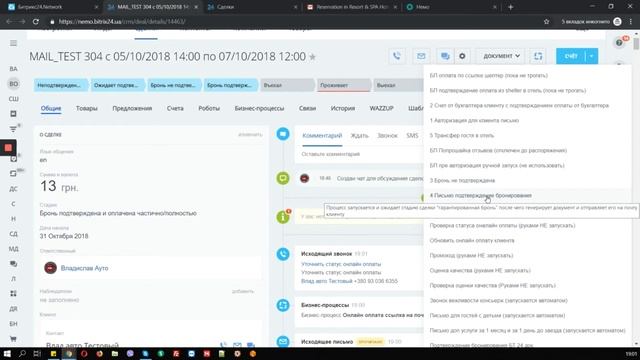Bookmark this page with the browser star
Viewport: 640px width, 360px height.
(547, 22)
